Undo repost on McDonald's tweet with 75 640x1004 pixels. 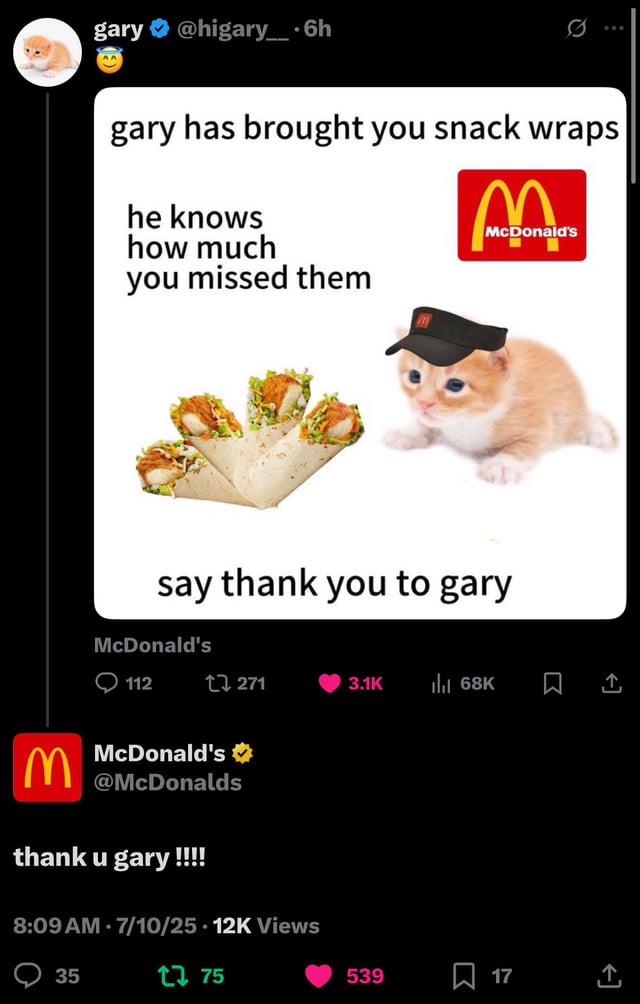coord(191,975)
